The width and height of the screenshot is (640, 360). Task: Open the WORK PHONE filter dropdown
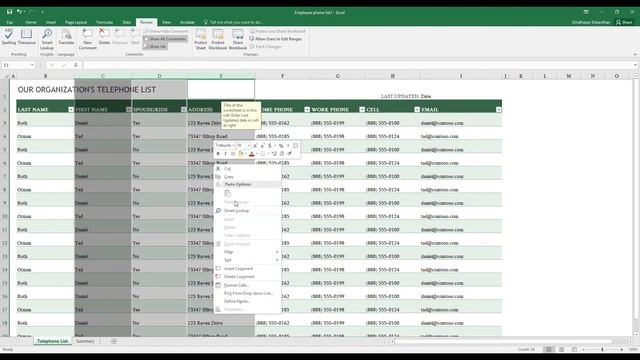[x=362, y=109]
